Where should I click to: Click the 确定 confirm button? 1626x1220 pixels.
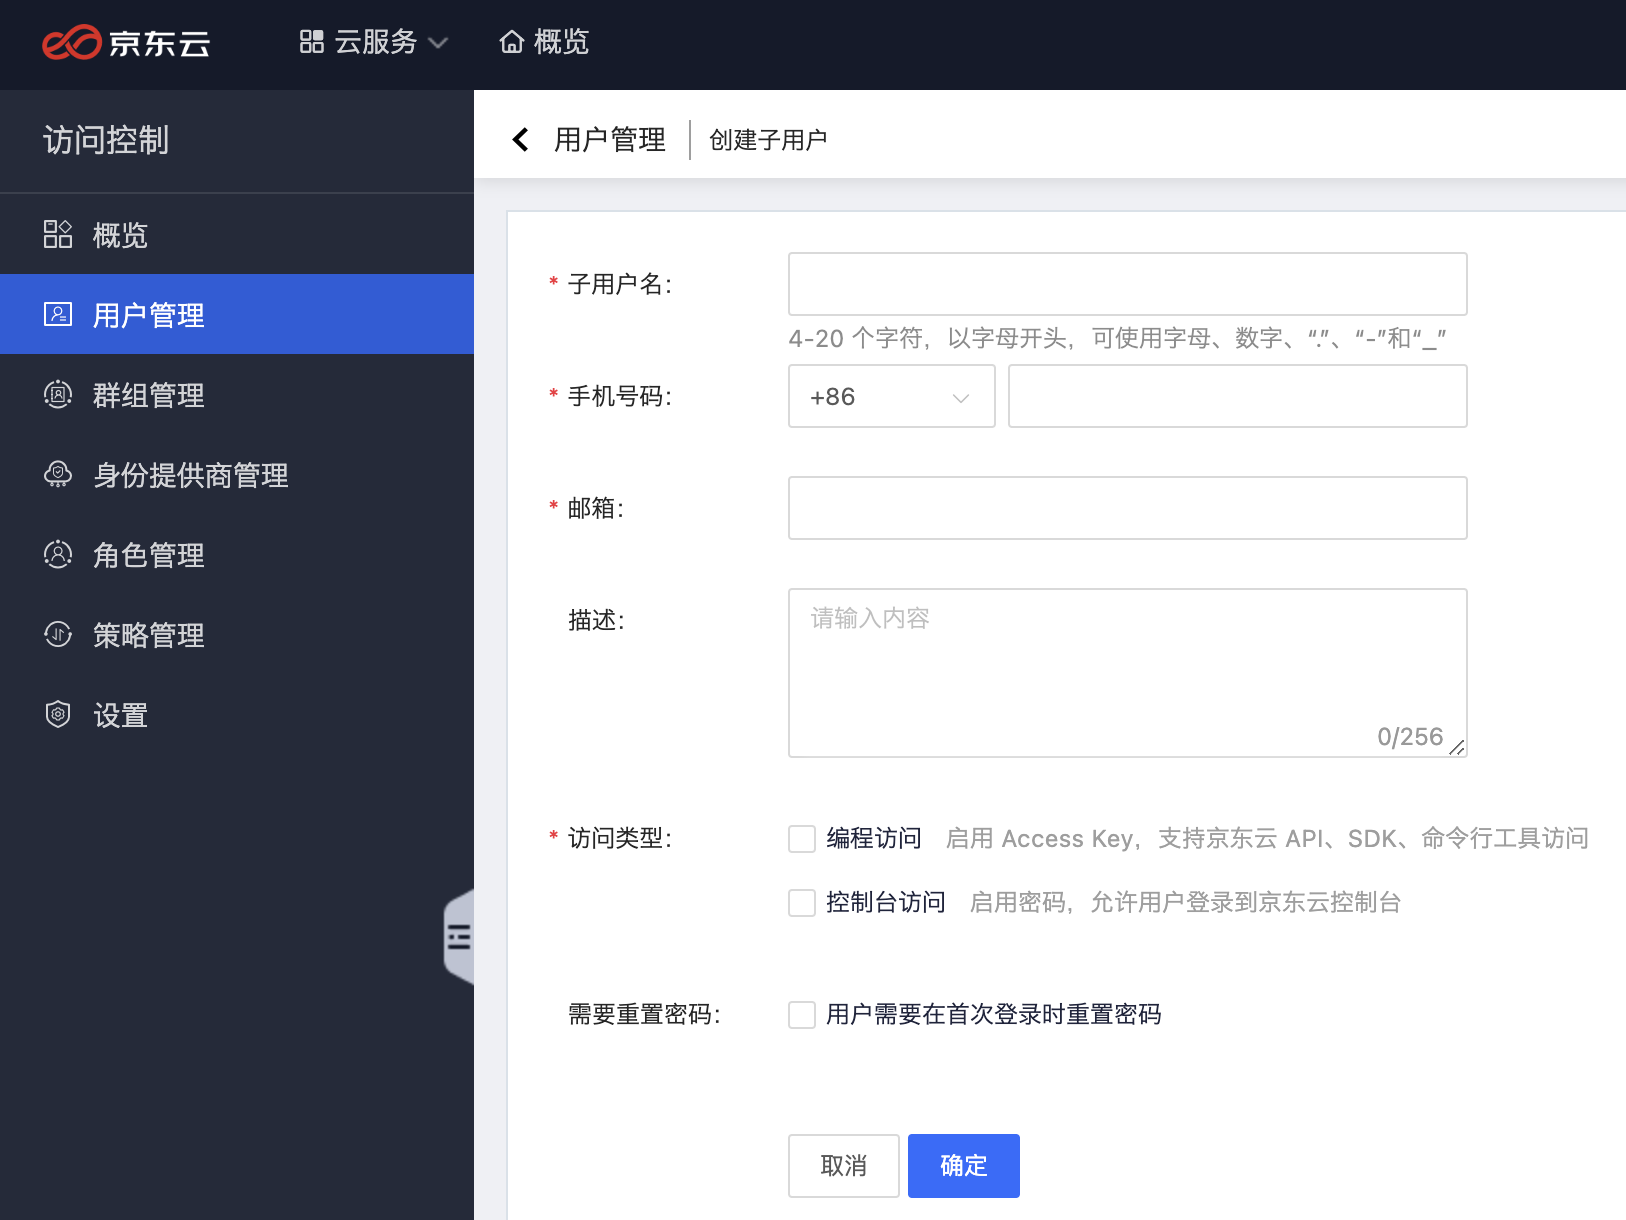pyautogui.click(x=963, y=1165)
